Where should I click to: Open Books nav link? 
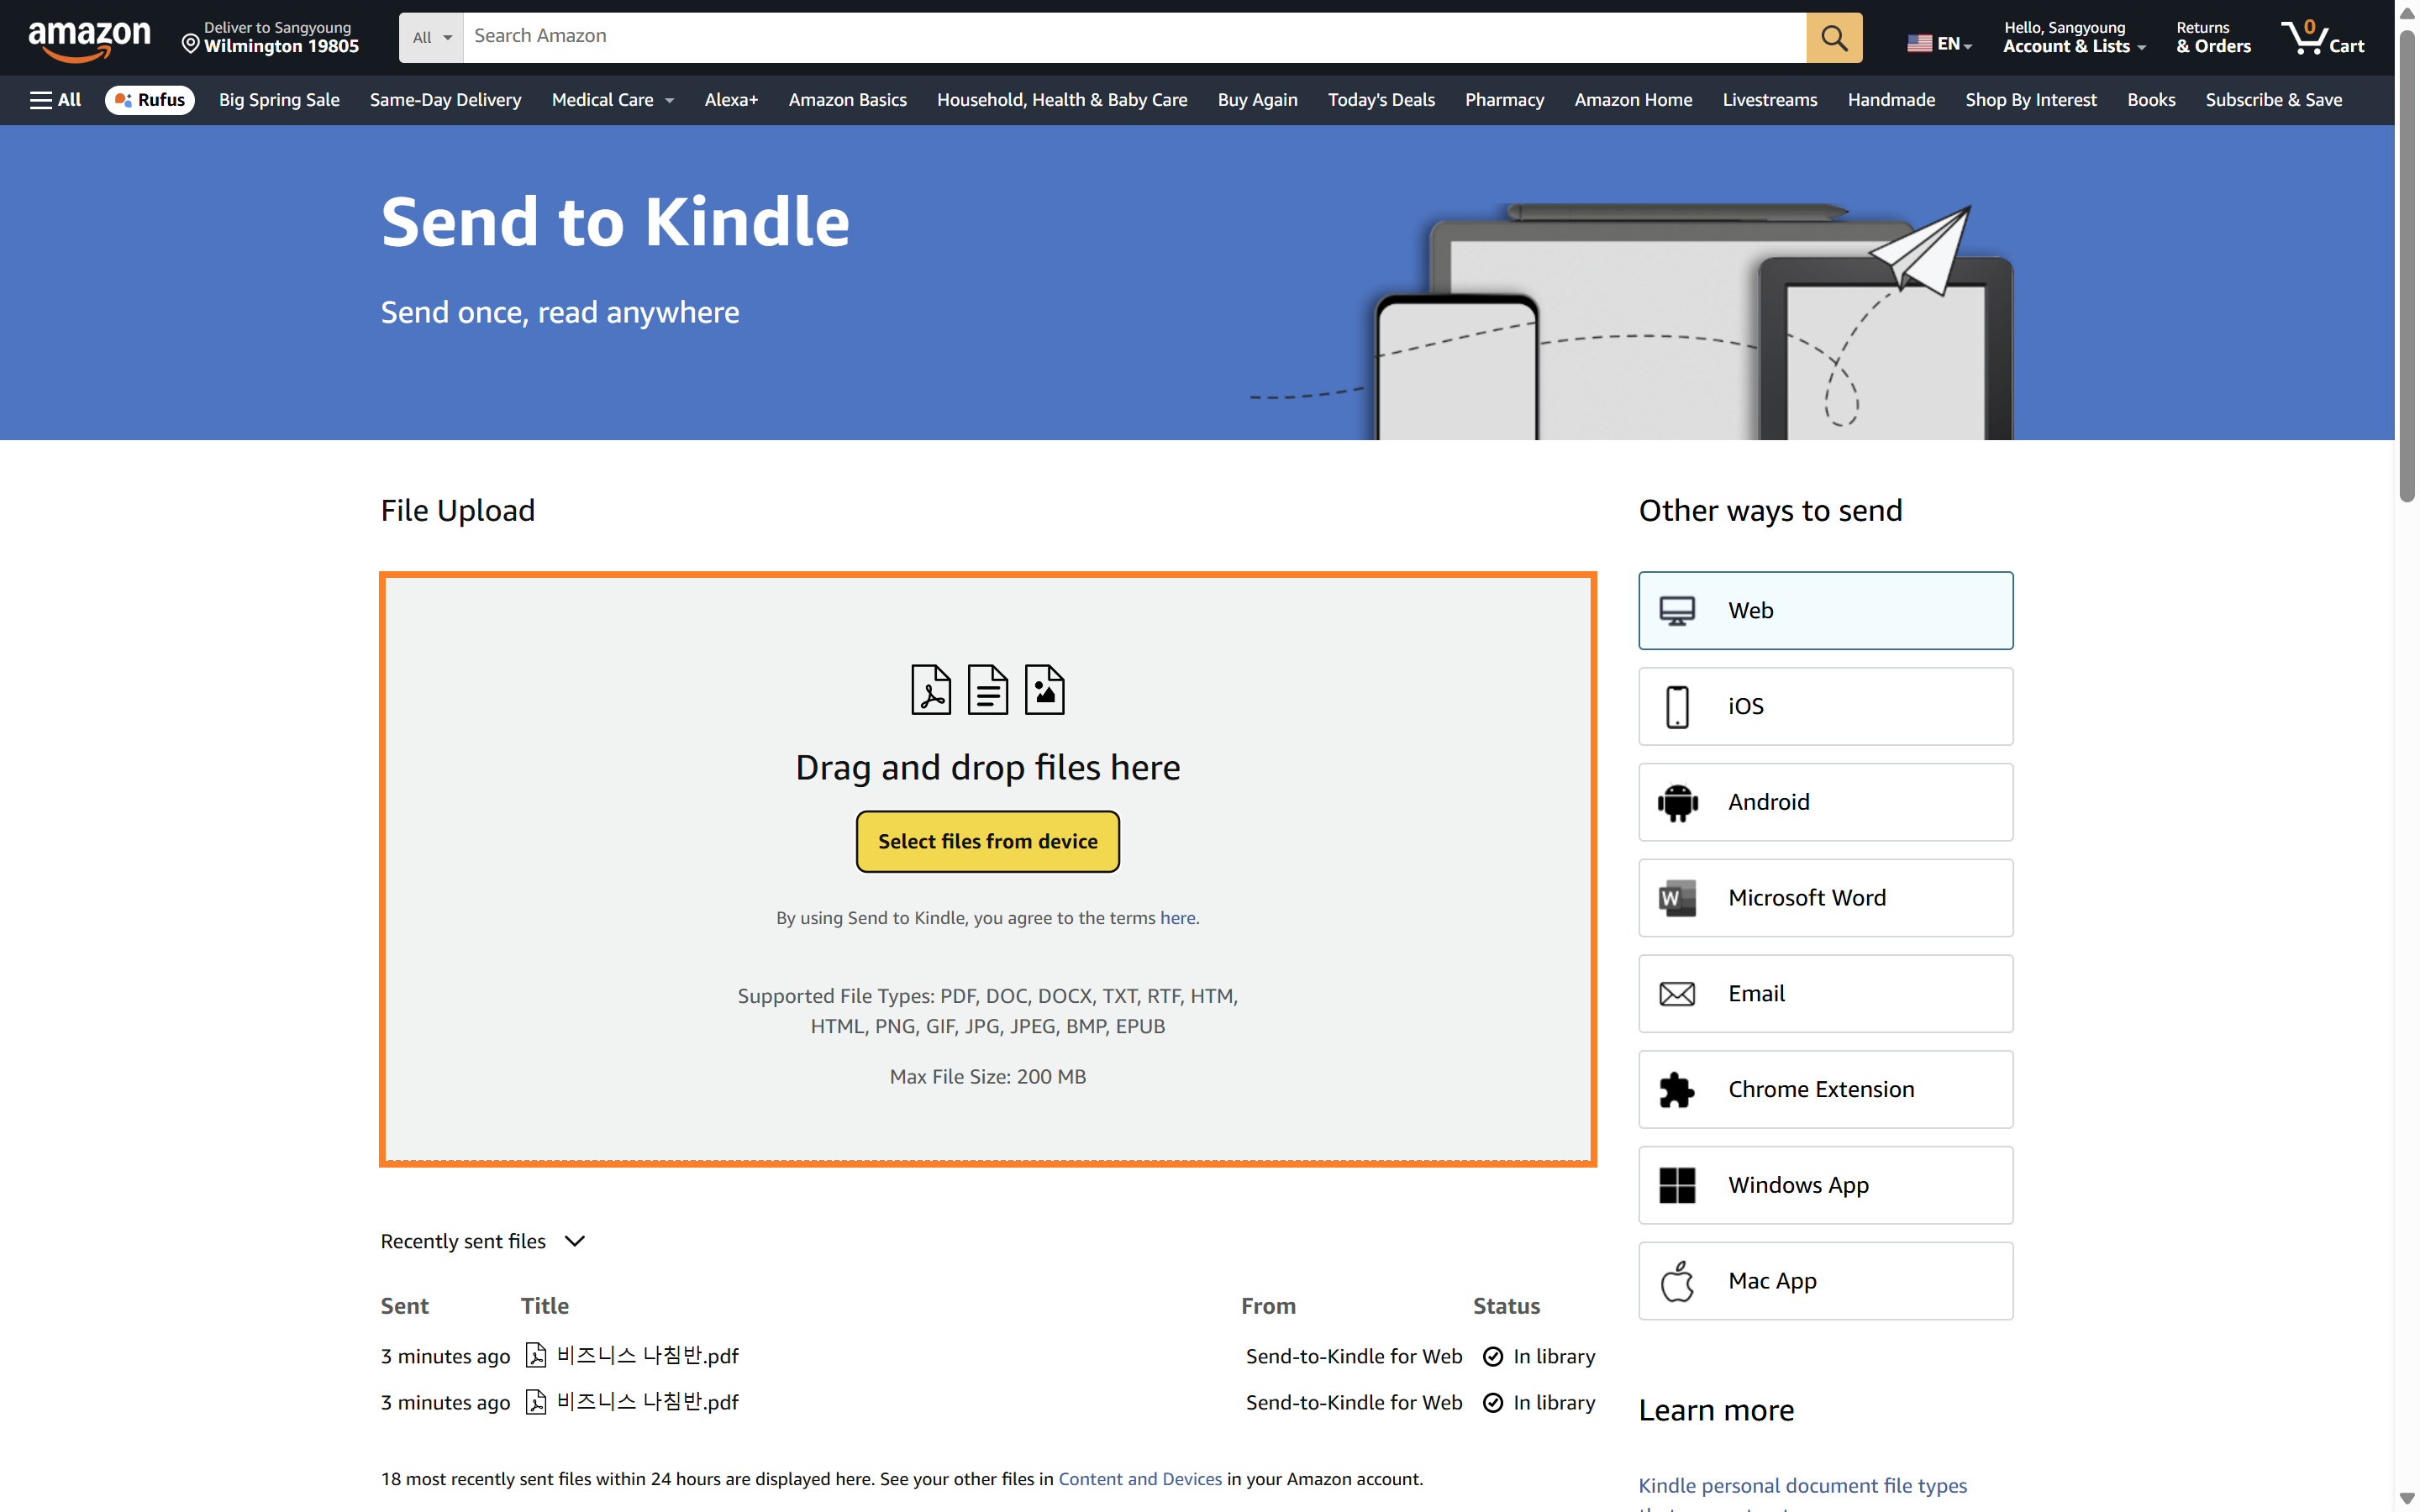click(2151, 100)
